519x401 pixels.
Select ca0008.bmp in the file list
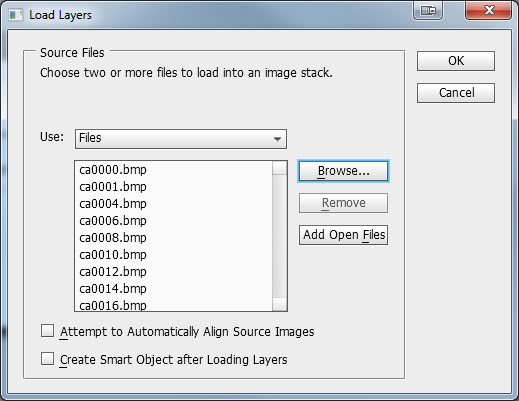tap(173, 238)
